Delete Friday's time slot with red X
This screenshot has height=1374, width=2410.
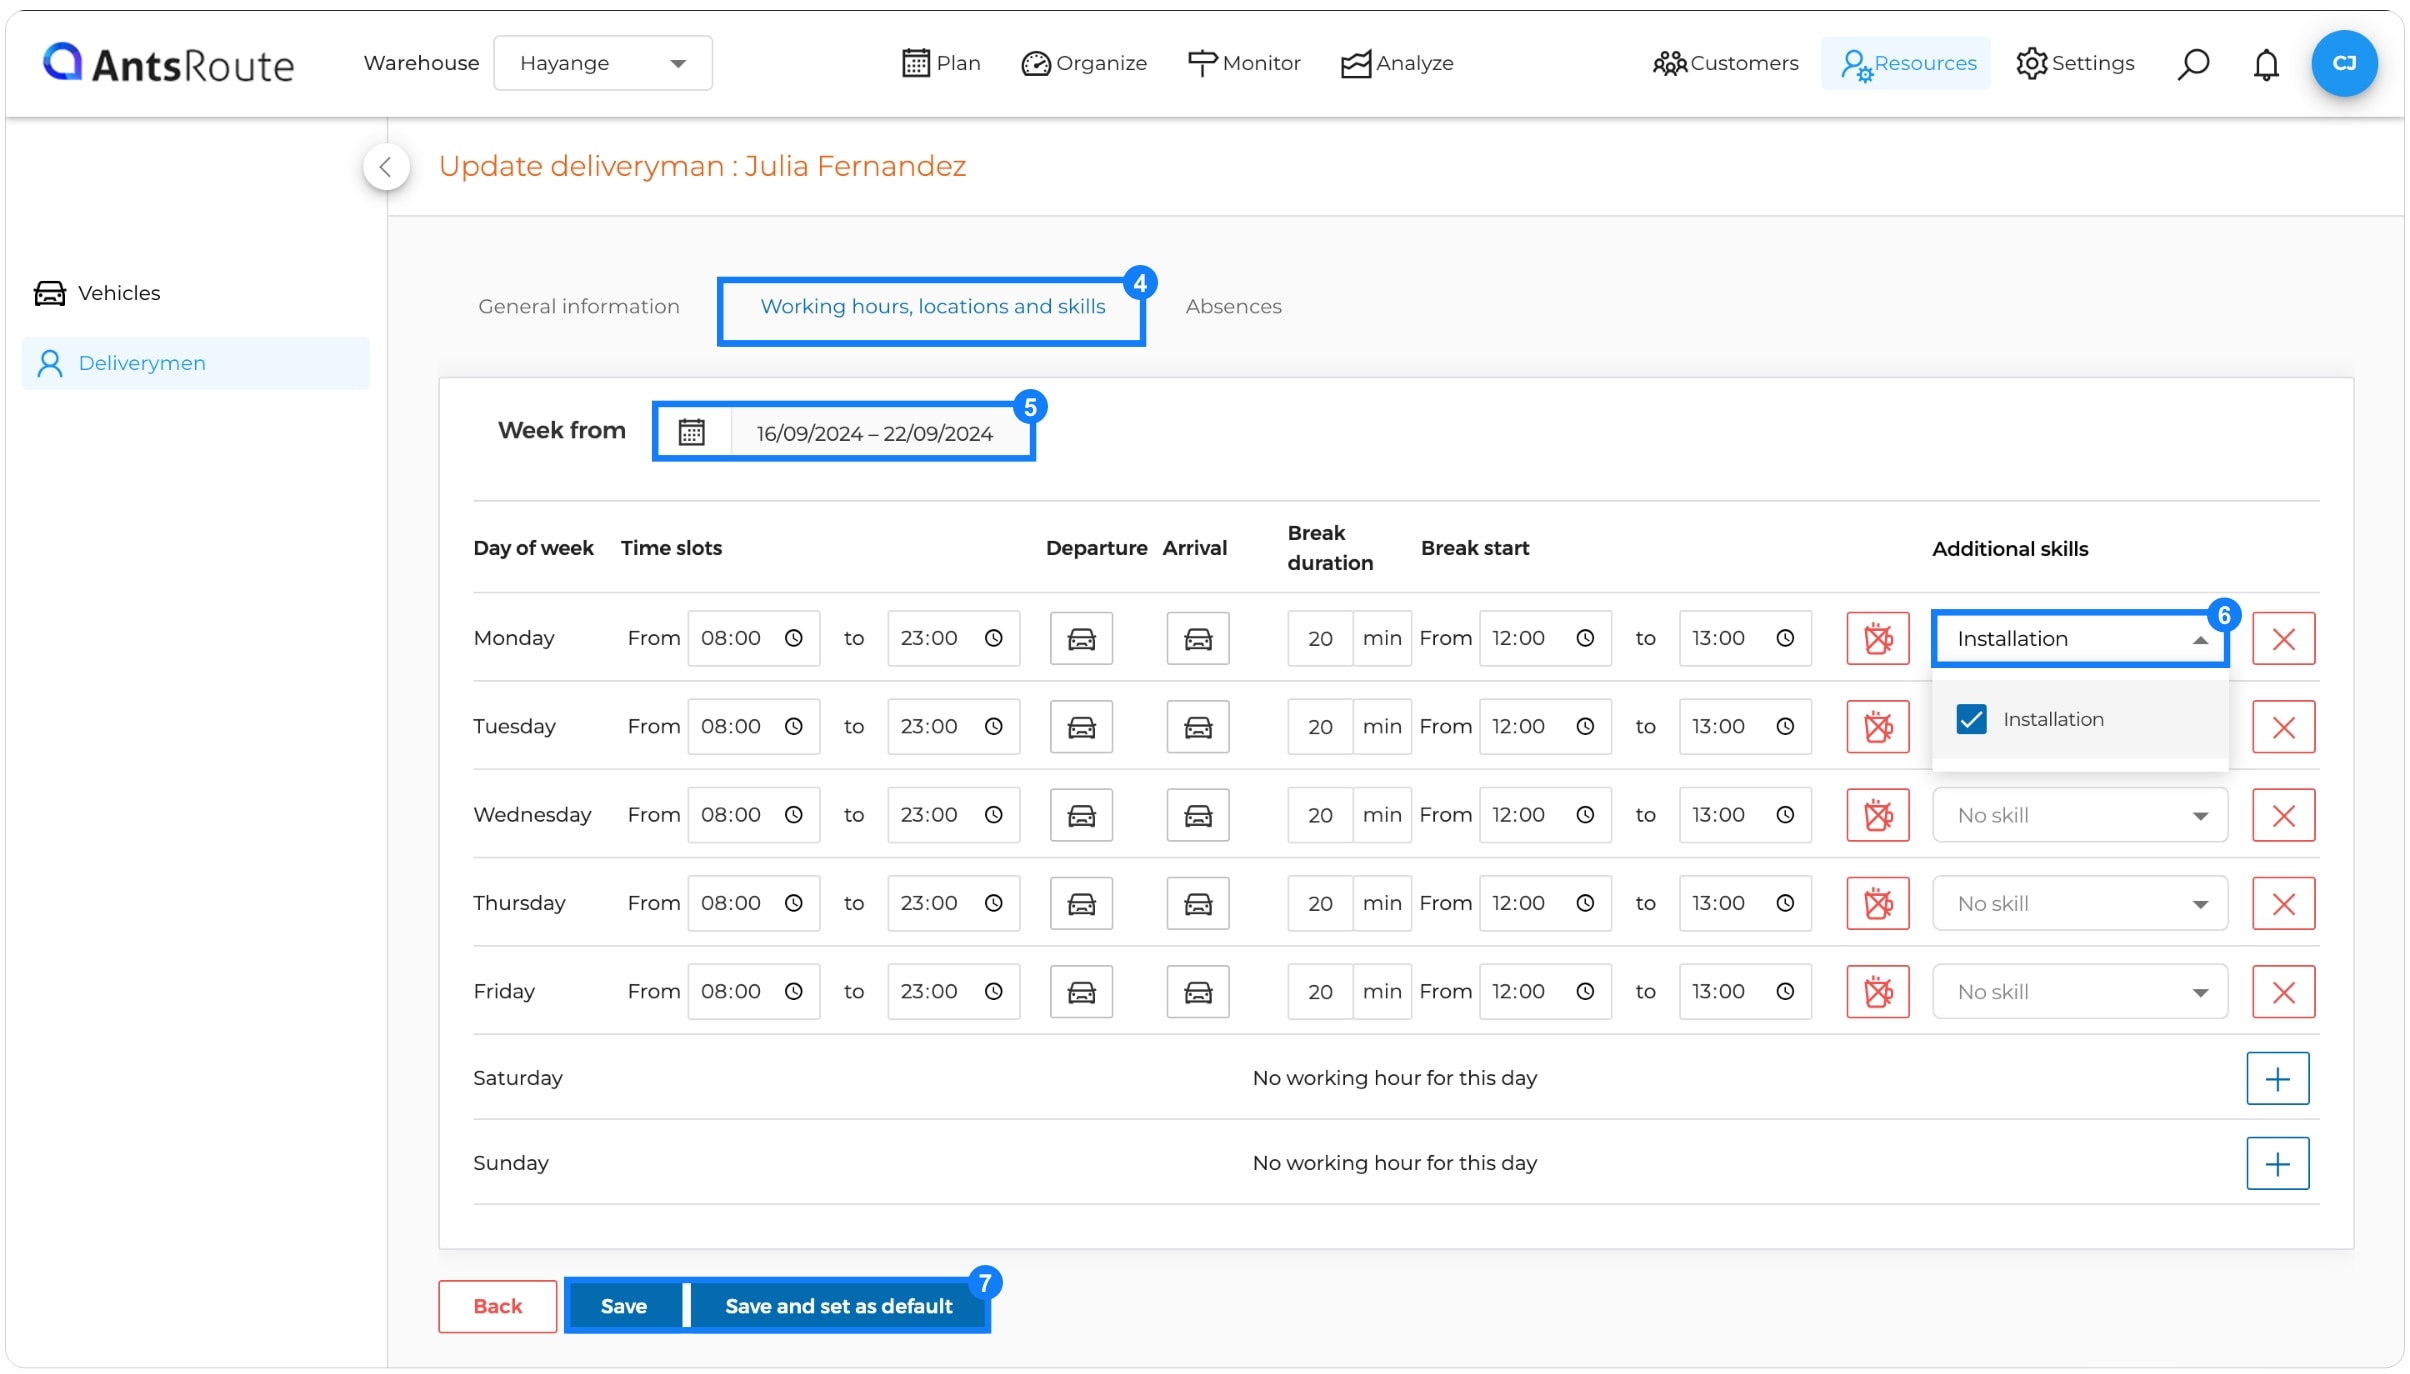point(2284,991)
